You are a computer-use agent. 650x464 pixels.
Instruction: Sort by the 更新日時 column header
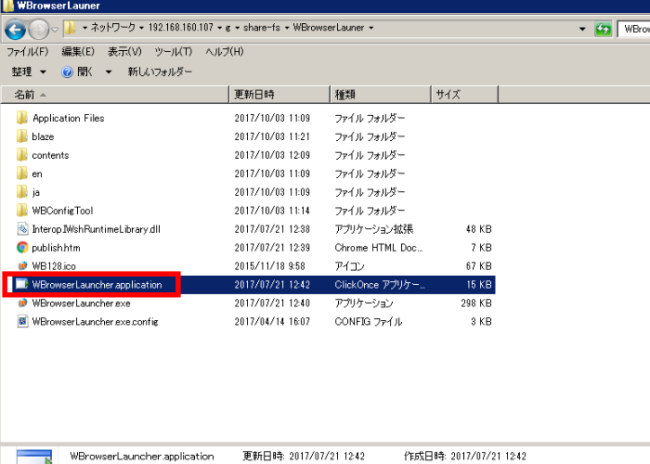[x=254, y=95]
